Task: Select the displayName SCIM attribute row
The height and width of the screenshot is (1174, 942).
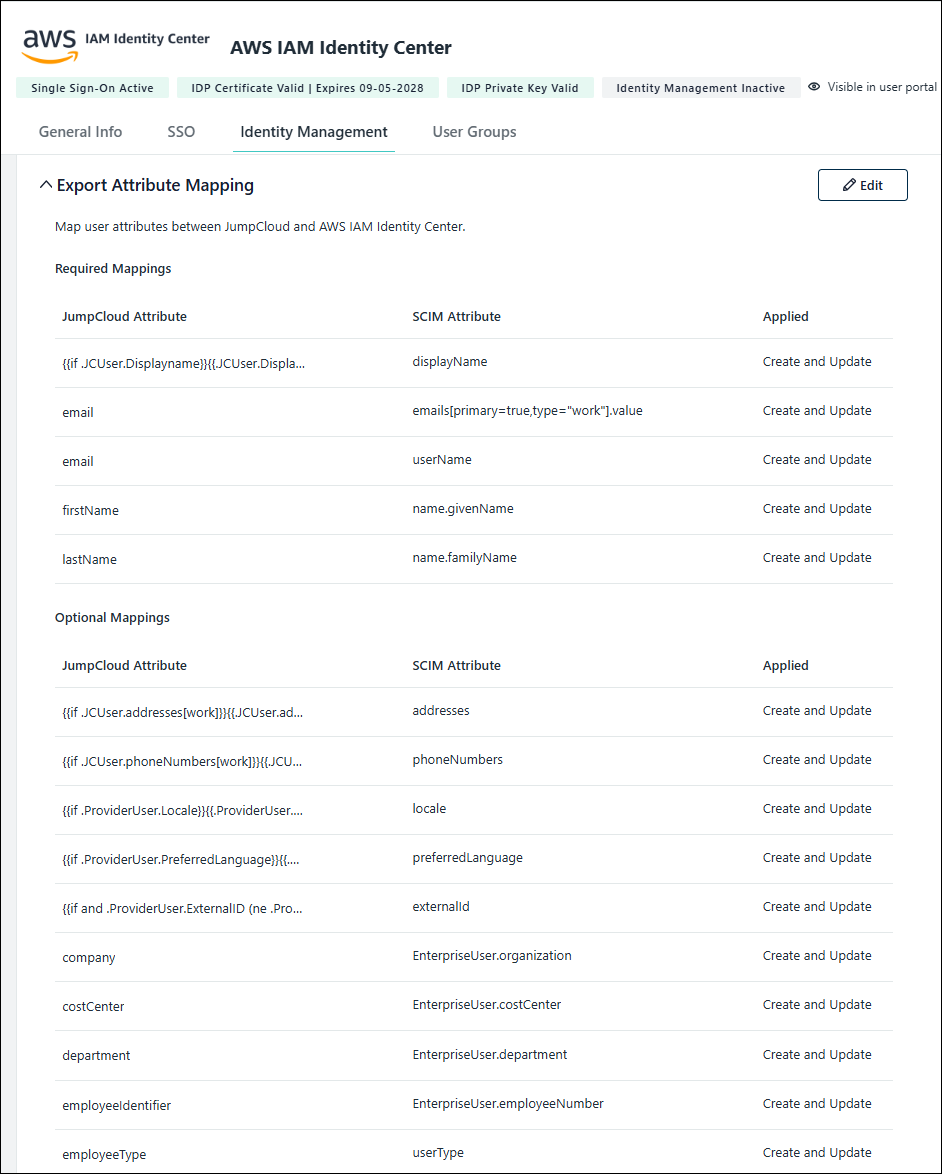Action: click(450, 362)
